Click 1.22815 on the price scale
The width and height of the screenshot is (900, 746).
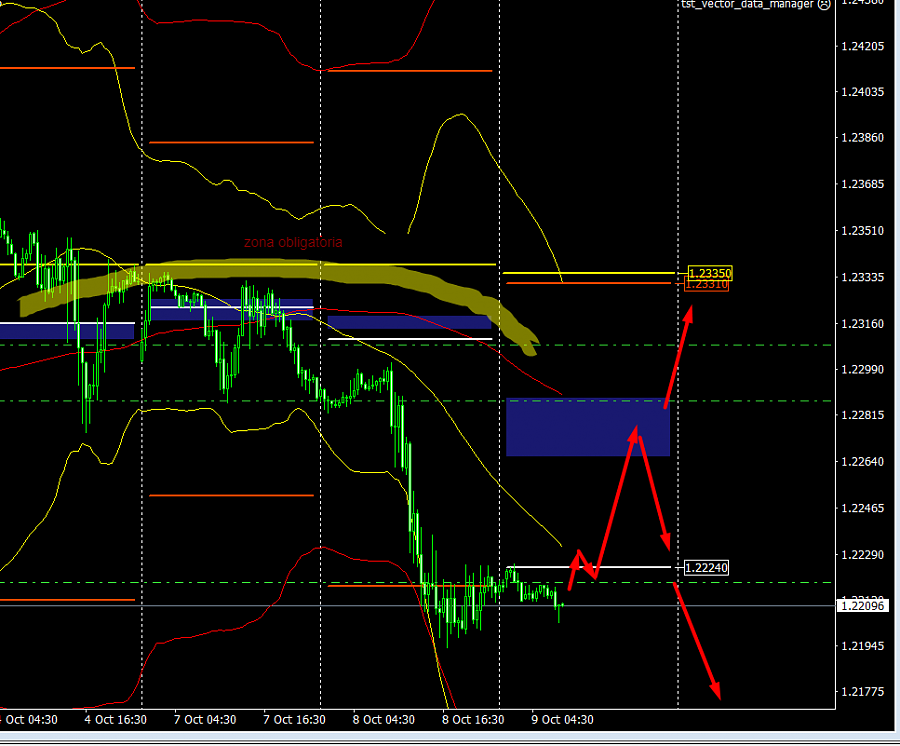coord(864,415)
